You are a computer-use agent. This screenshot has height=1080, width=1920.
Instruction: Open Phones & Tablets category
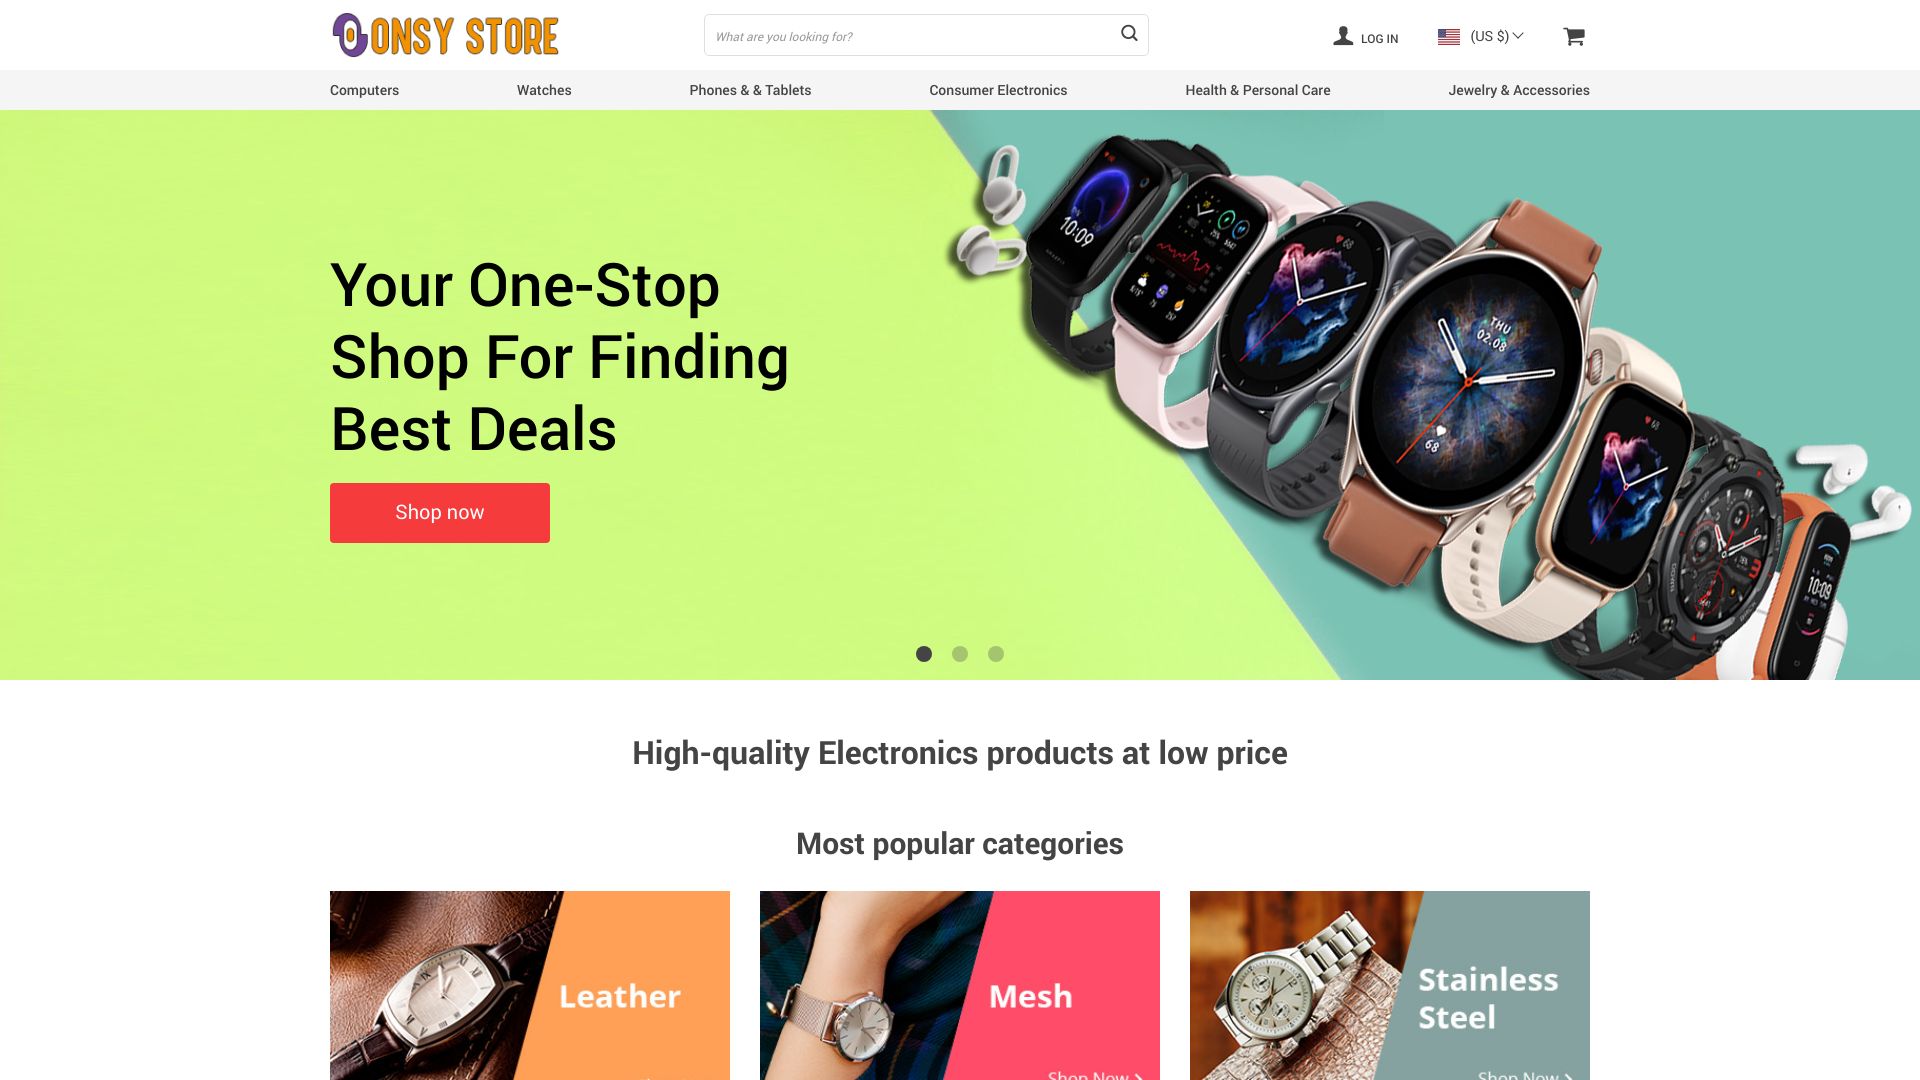tap(750, 90)
